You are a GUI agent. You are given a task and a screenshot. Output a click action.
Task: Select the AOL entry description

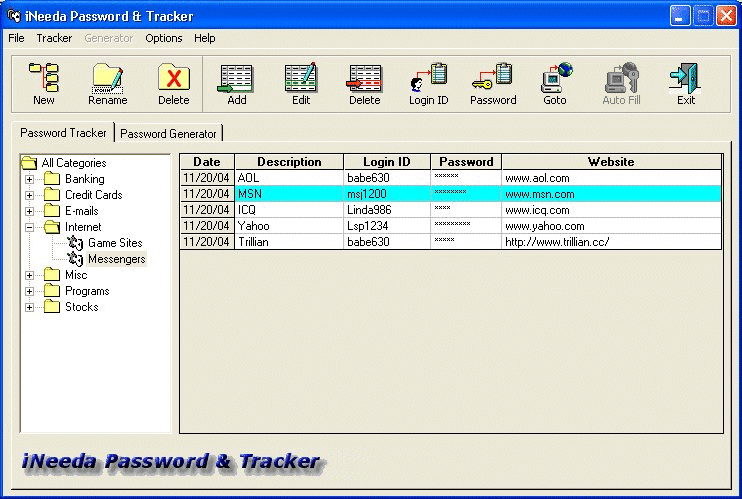point(289,178)
